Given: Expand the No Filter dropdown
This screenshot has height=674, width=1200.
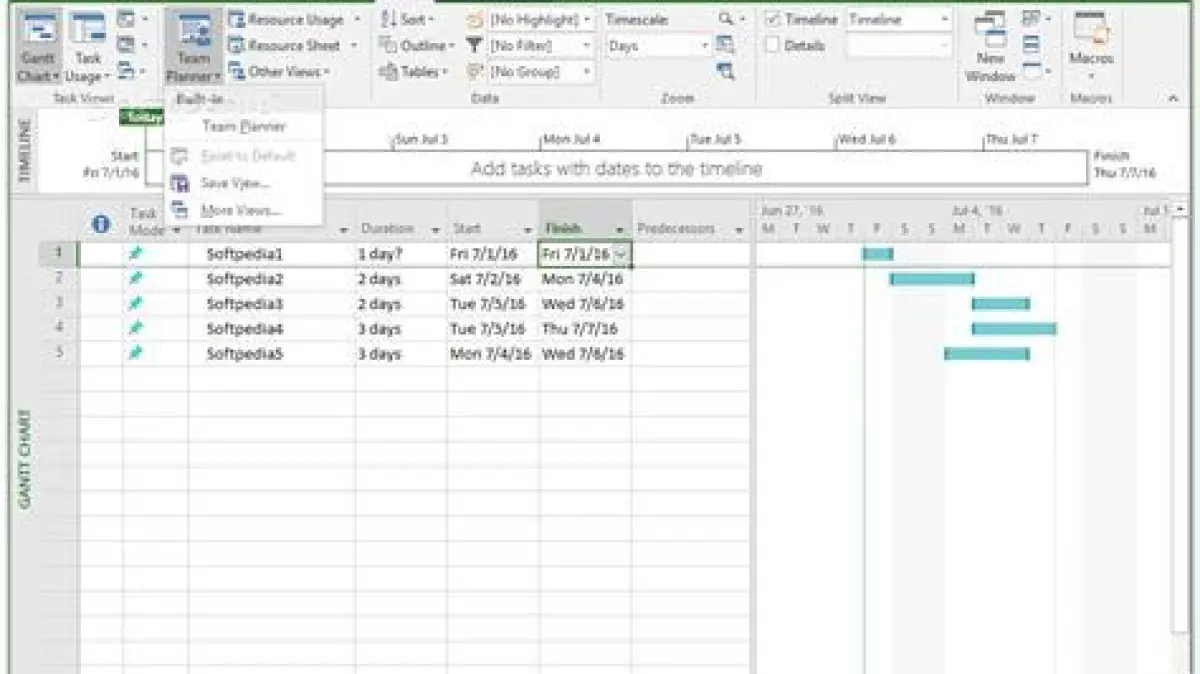Looking at the screenshot, I should 540,46.
